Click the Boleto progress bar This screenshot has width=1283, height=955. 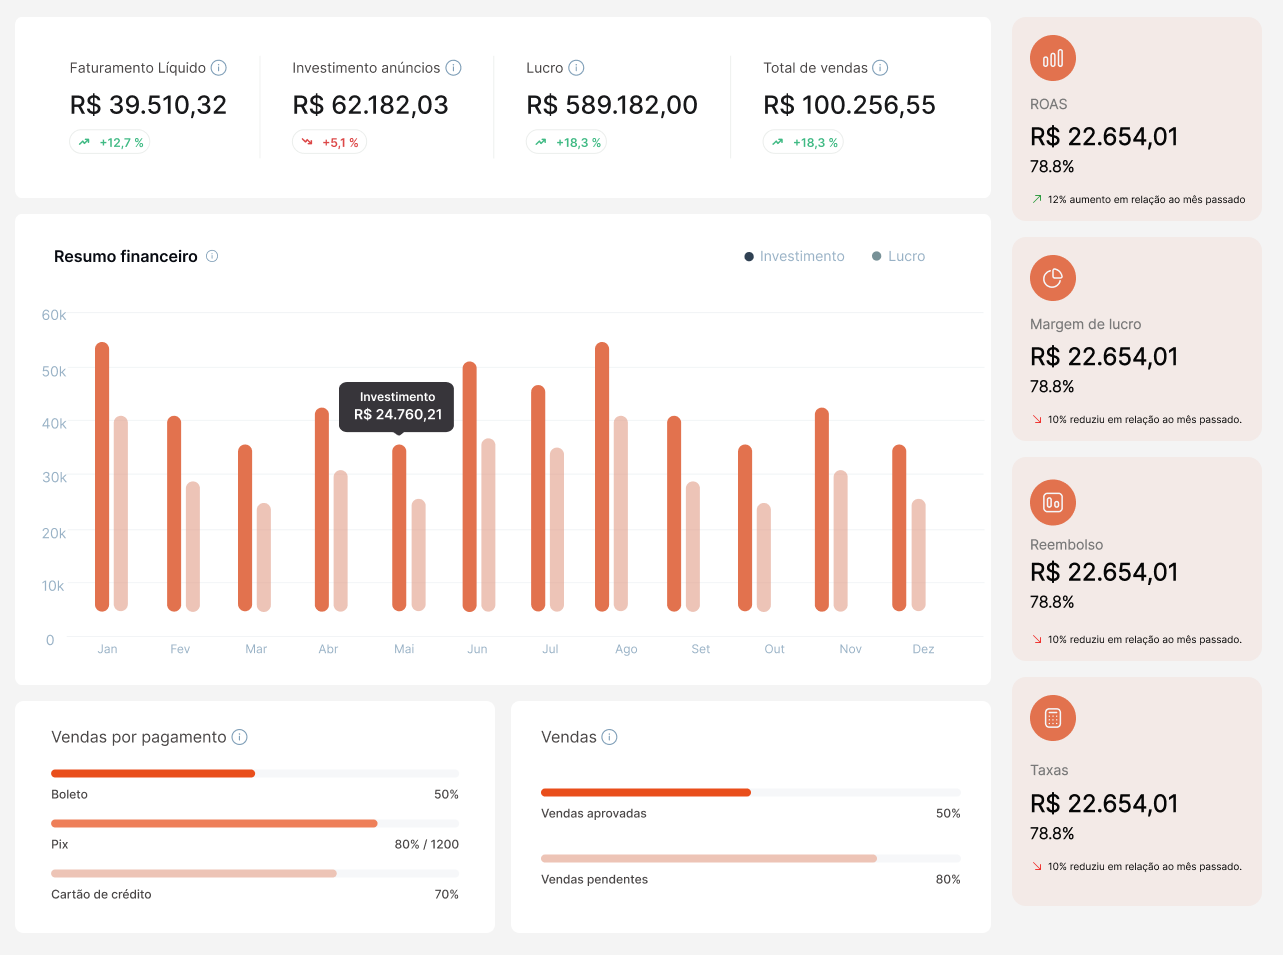click(255, 773)
